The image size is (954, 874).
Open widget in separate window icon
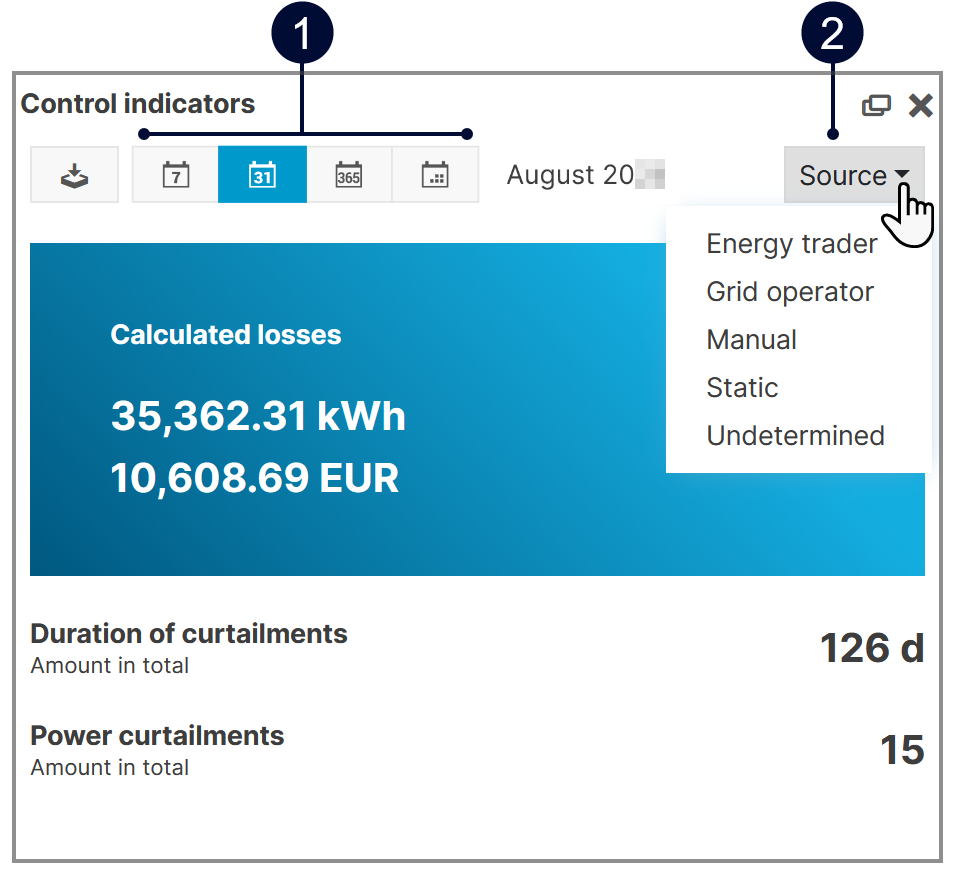point(876,105)
